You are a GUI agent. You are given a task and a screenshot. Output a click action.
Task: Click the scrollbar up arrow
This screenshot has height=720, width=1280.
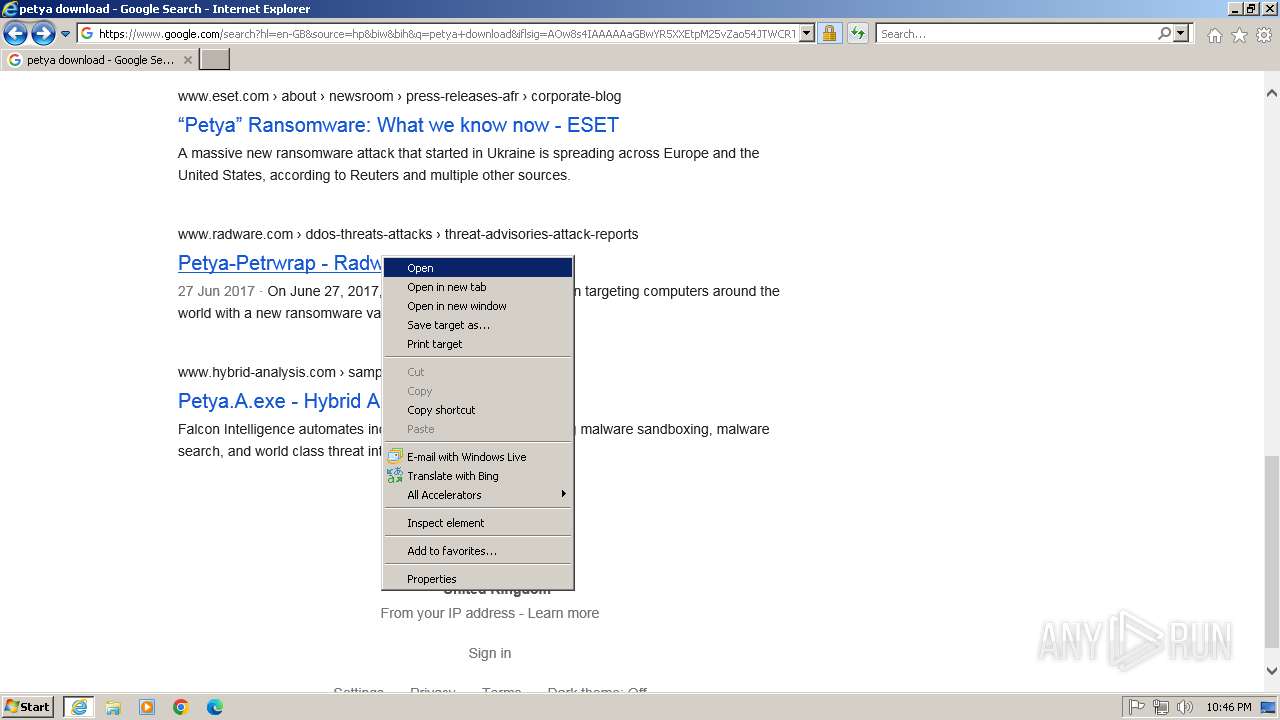1271,93
